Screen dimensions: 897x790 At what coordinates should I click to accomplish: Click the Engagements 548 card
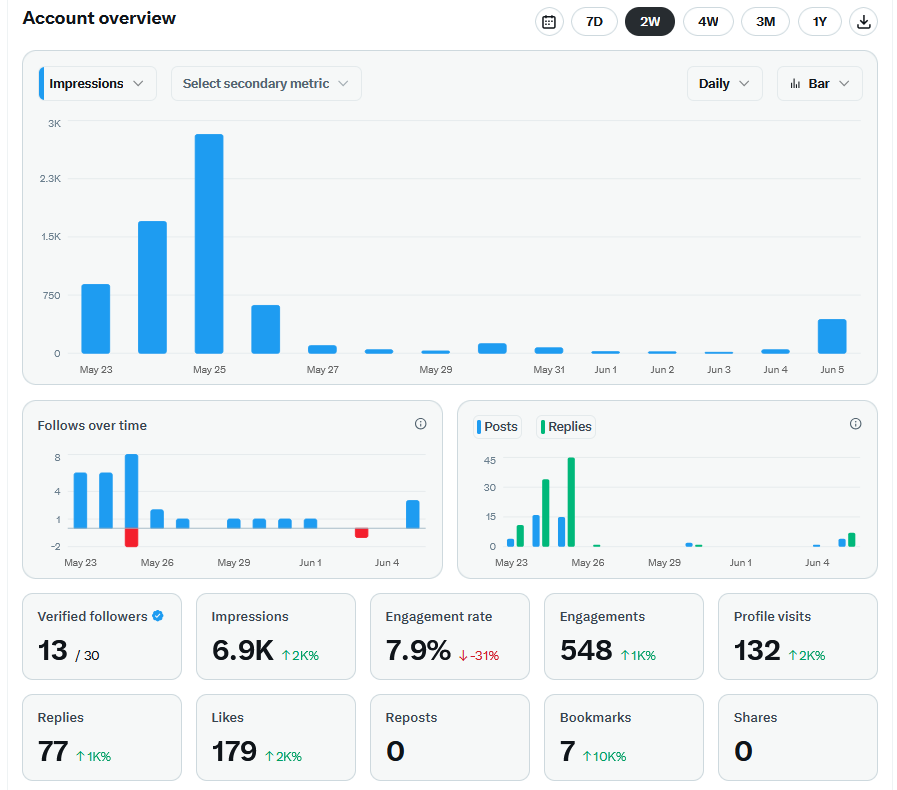(x=624, y=636)
